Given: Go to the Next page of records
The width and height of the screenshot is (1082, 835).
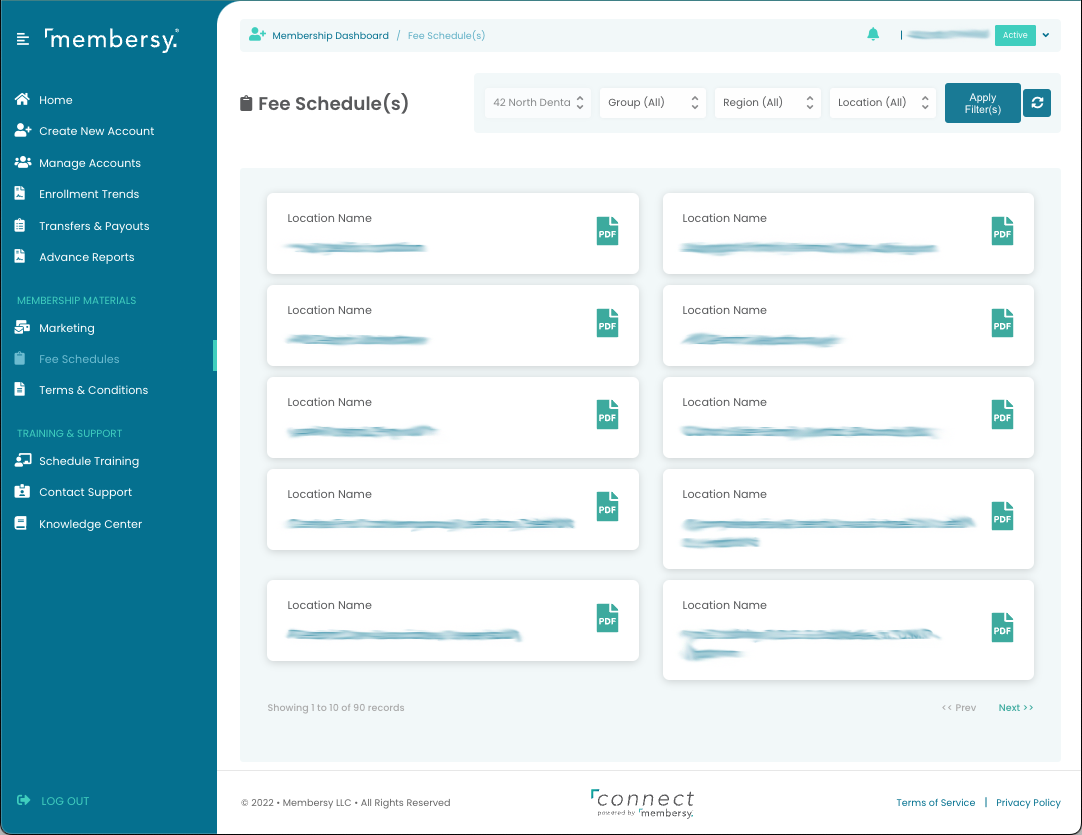Looking at the screenshot, I should pyautogui.click(x=1015, y=708).
